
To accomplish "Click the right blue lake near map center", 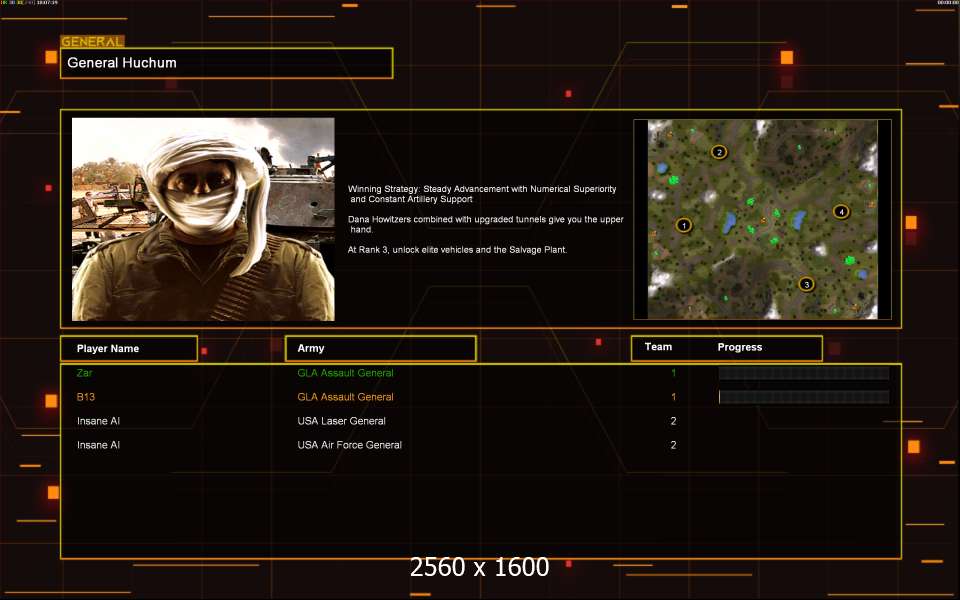I will tap(799, 219).
